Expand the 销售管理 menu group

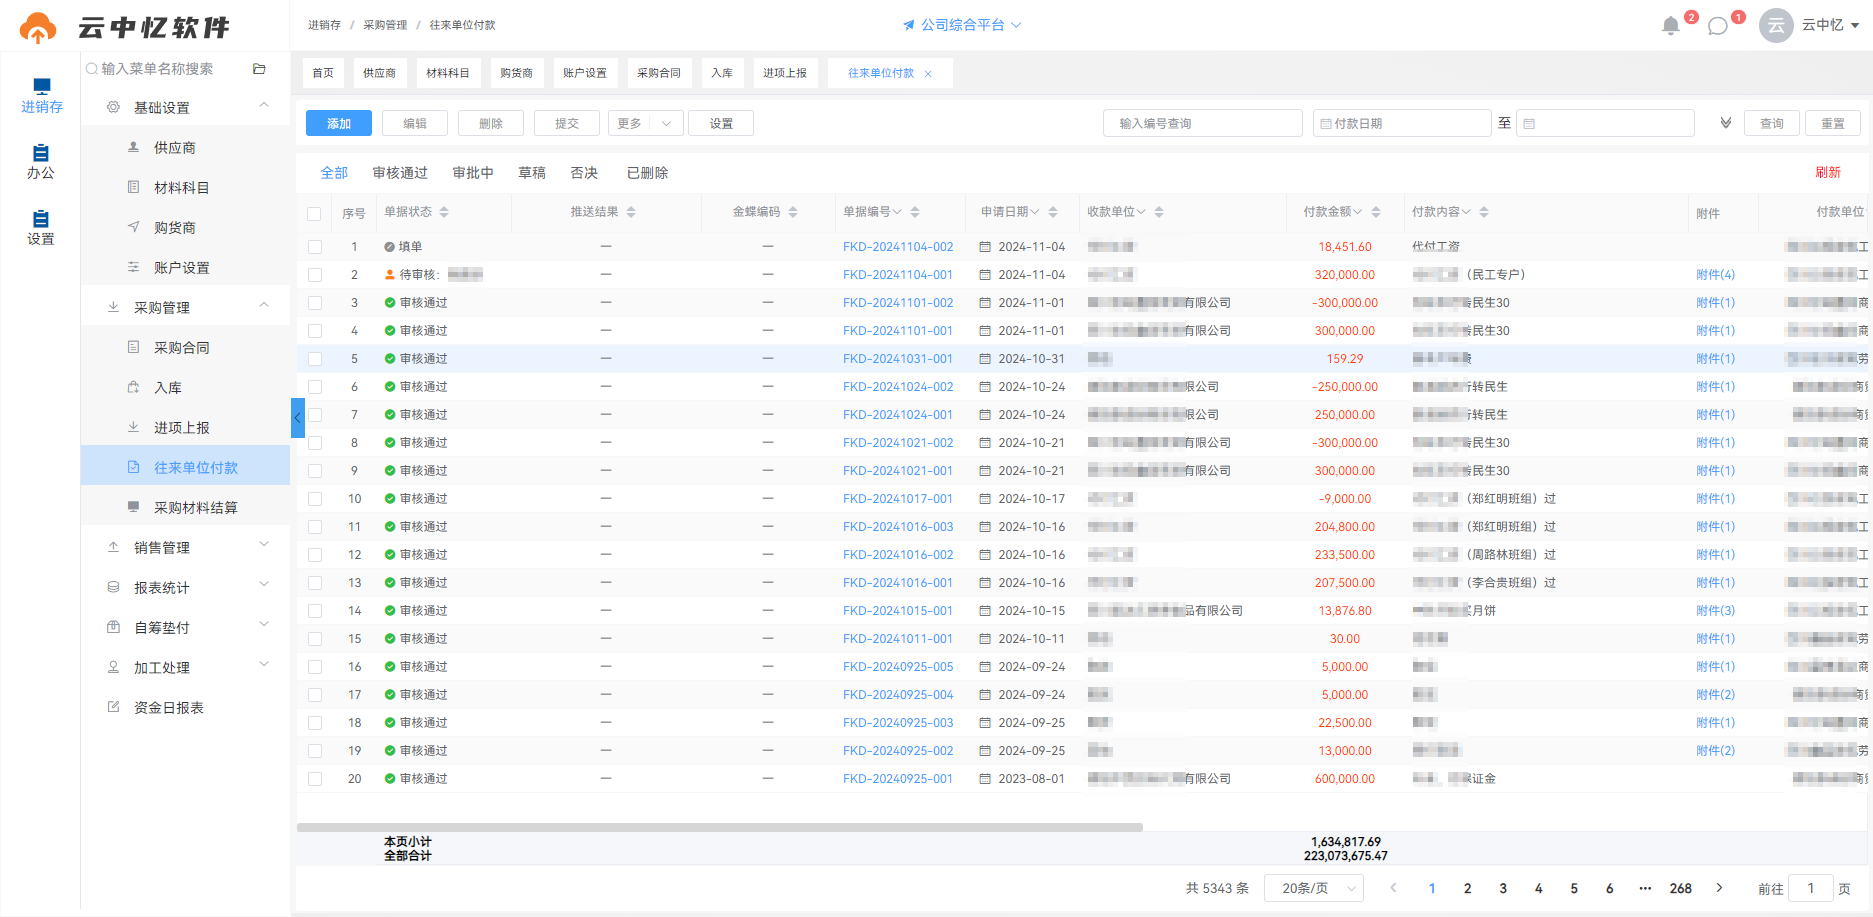(186, 547)
